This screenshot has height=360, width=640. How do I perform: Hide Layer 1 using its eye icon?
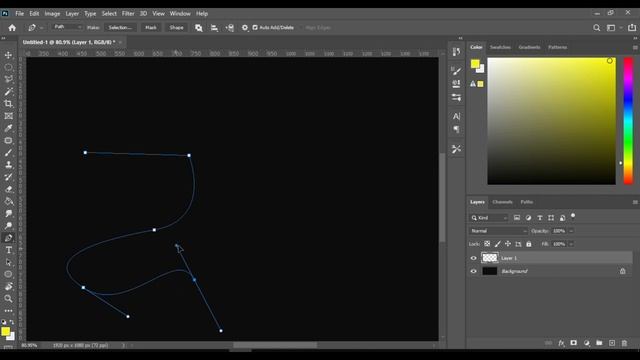point(473,258)
